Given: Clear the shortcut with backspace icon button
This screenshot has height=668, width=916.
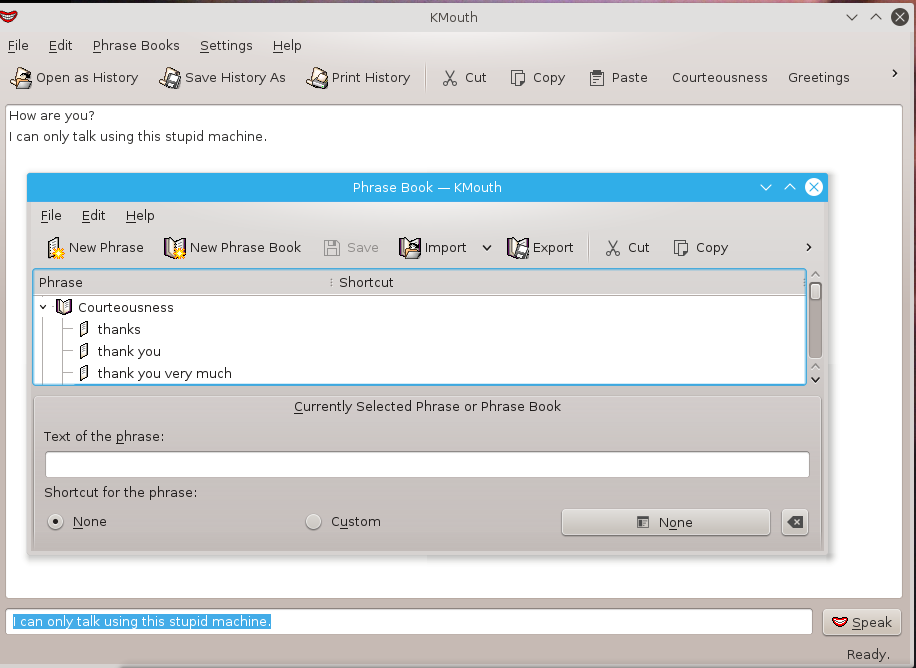Looking at the screenshot, I should (795, 522).
